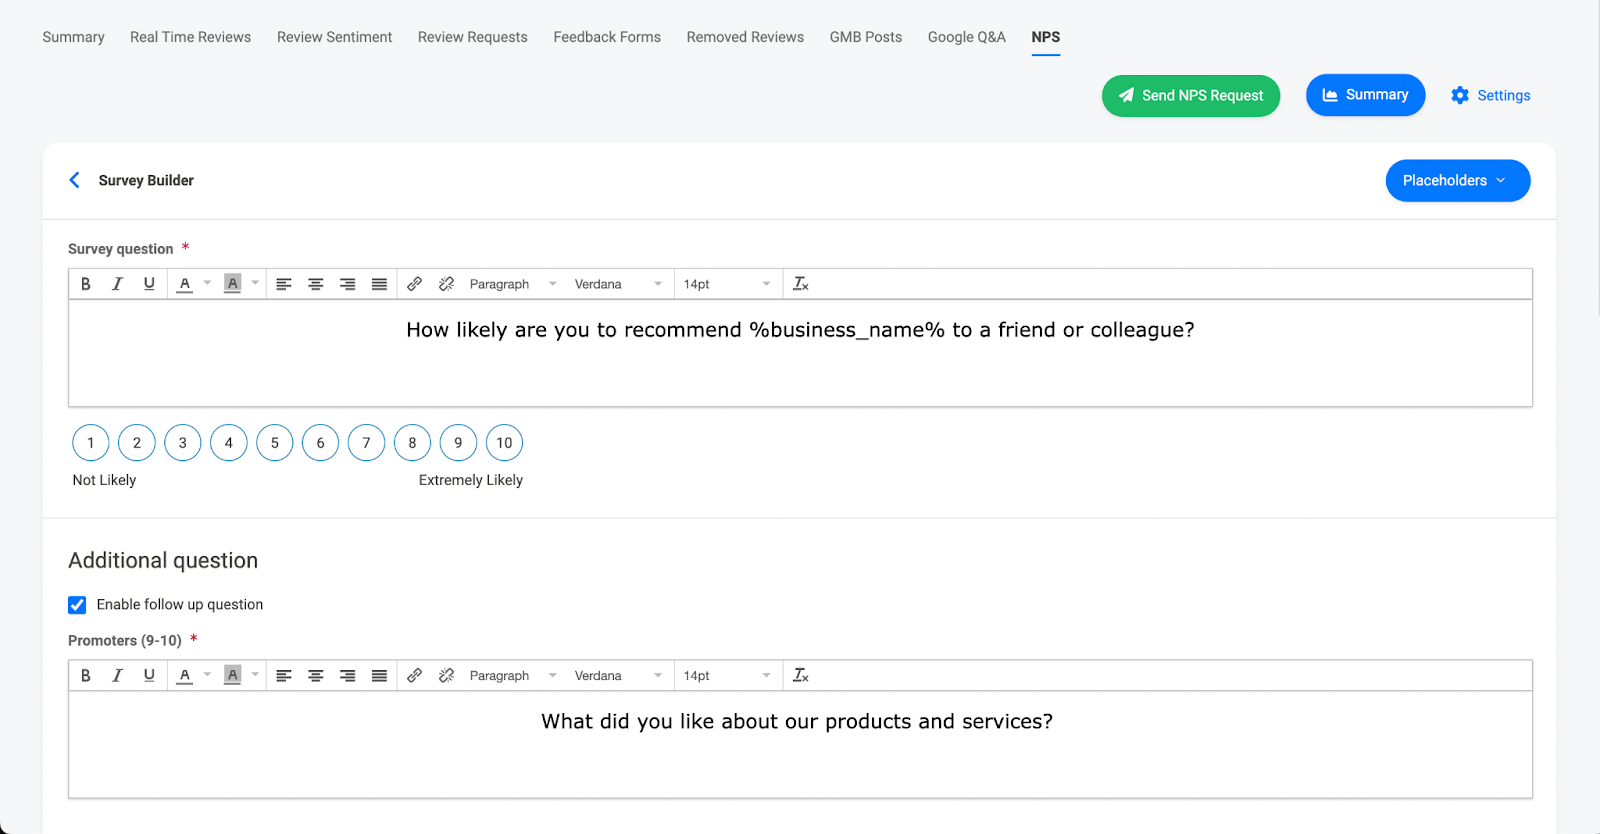Screen dimensions: 1600x834
Task: Apply background color in Survey question toolbar
Action: [x=233, y=284]
